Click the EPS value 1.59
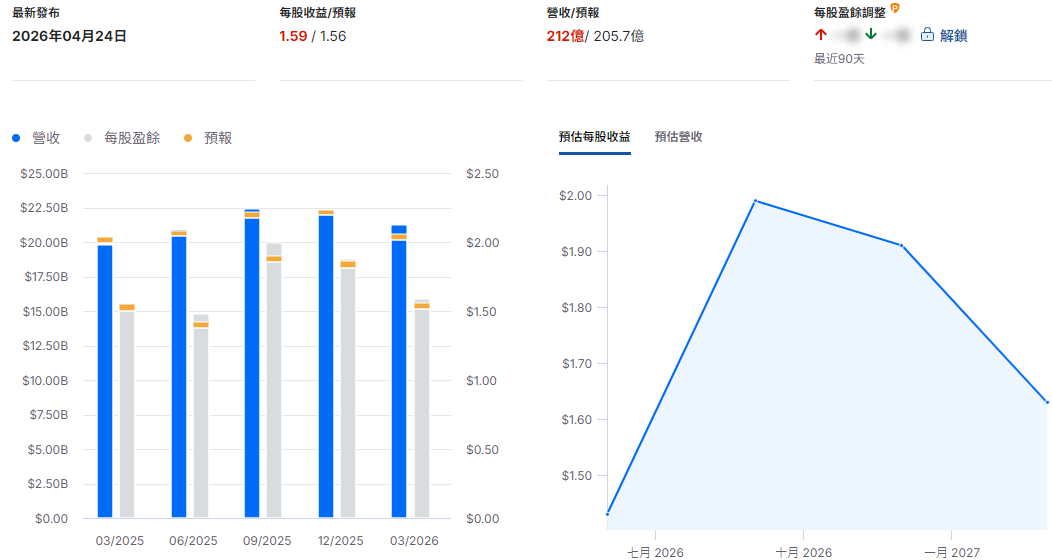The width and height of the screenshot is (1052, 560). coord(293,36)
